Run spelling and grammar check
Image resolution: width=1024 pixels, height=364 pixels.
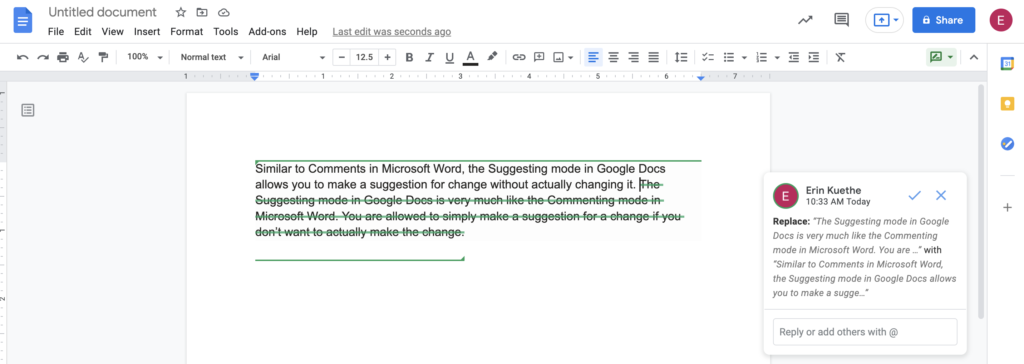point(83,58)
